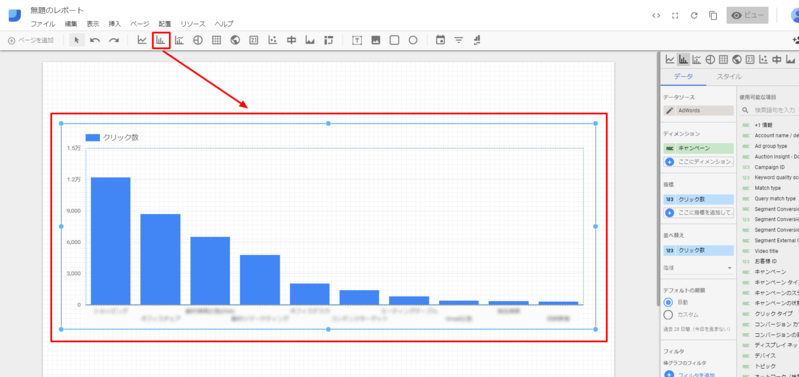Switch to the データ tab
Screen dimensions: 799x377
click(x=683, y=77)
